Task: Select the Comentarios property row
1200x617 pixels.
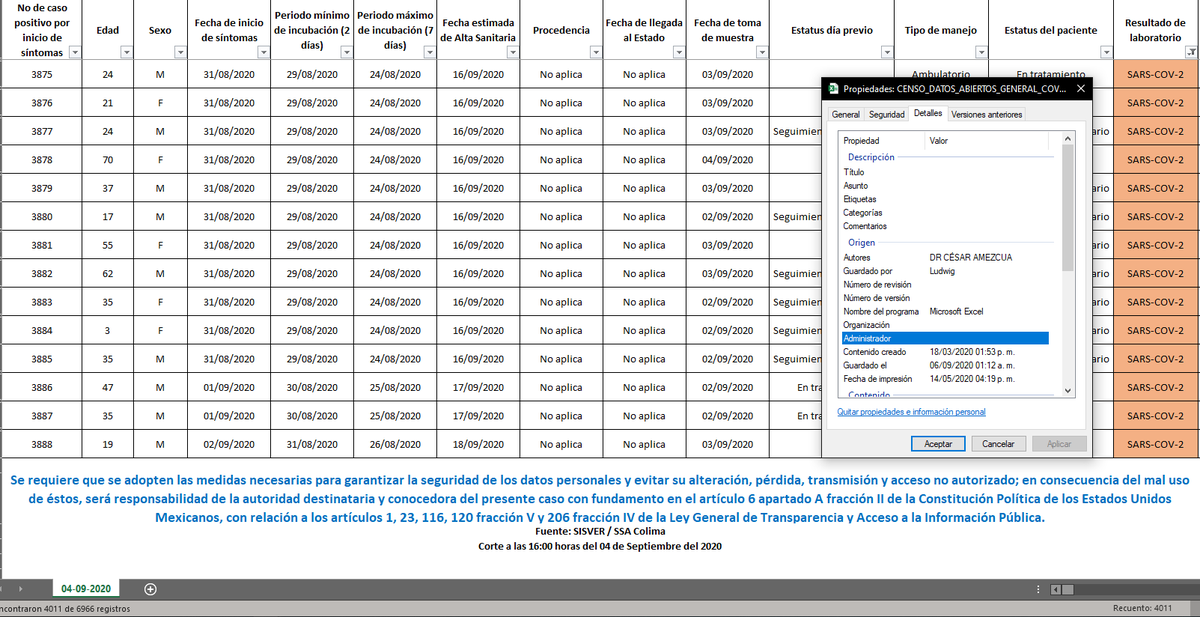Action: [x=945, y=226]
